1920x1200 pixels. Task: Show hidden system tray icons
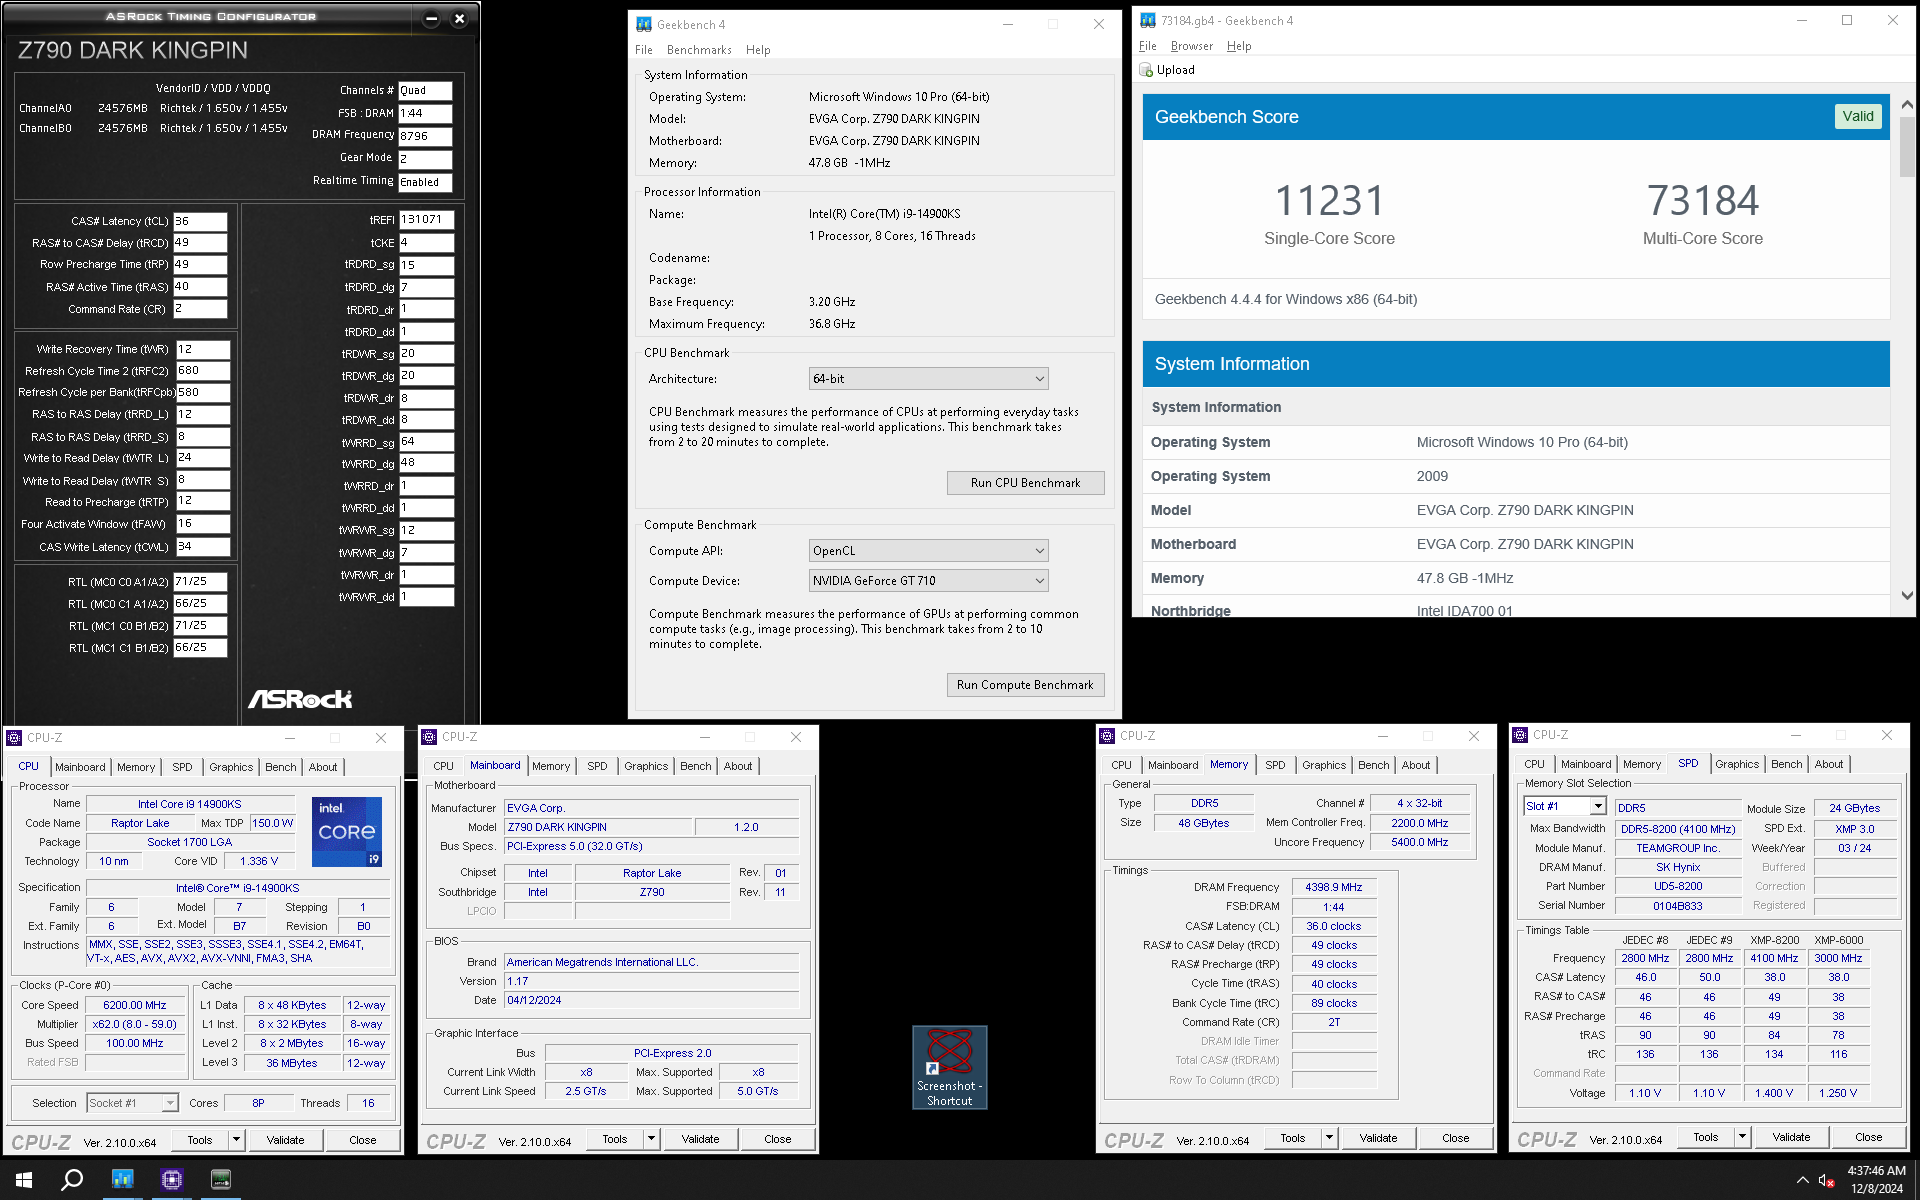tap(1802, 1180)
